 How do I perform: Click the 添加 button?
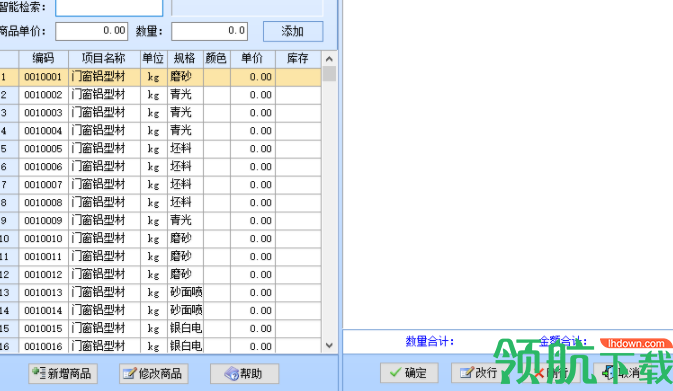[x=293, y=31]
